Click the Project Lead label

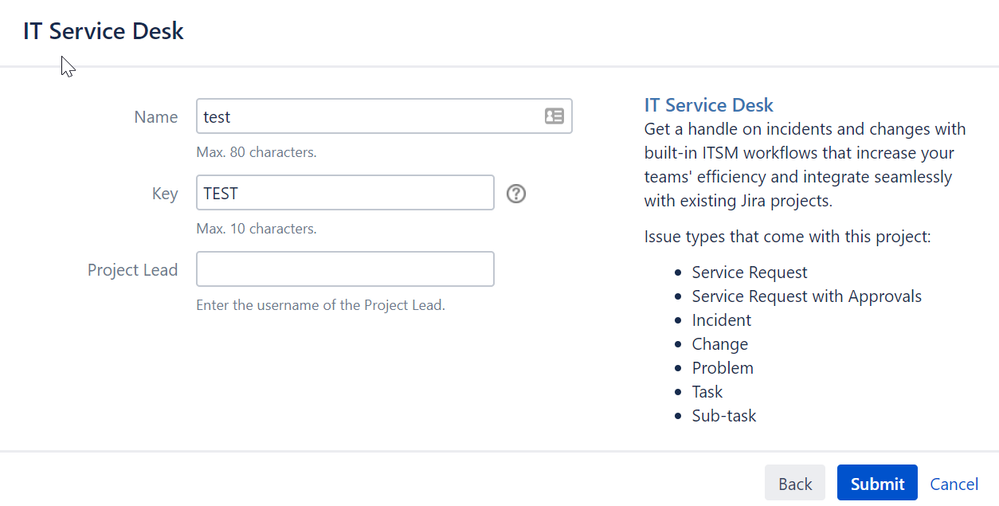click(133, 270)
